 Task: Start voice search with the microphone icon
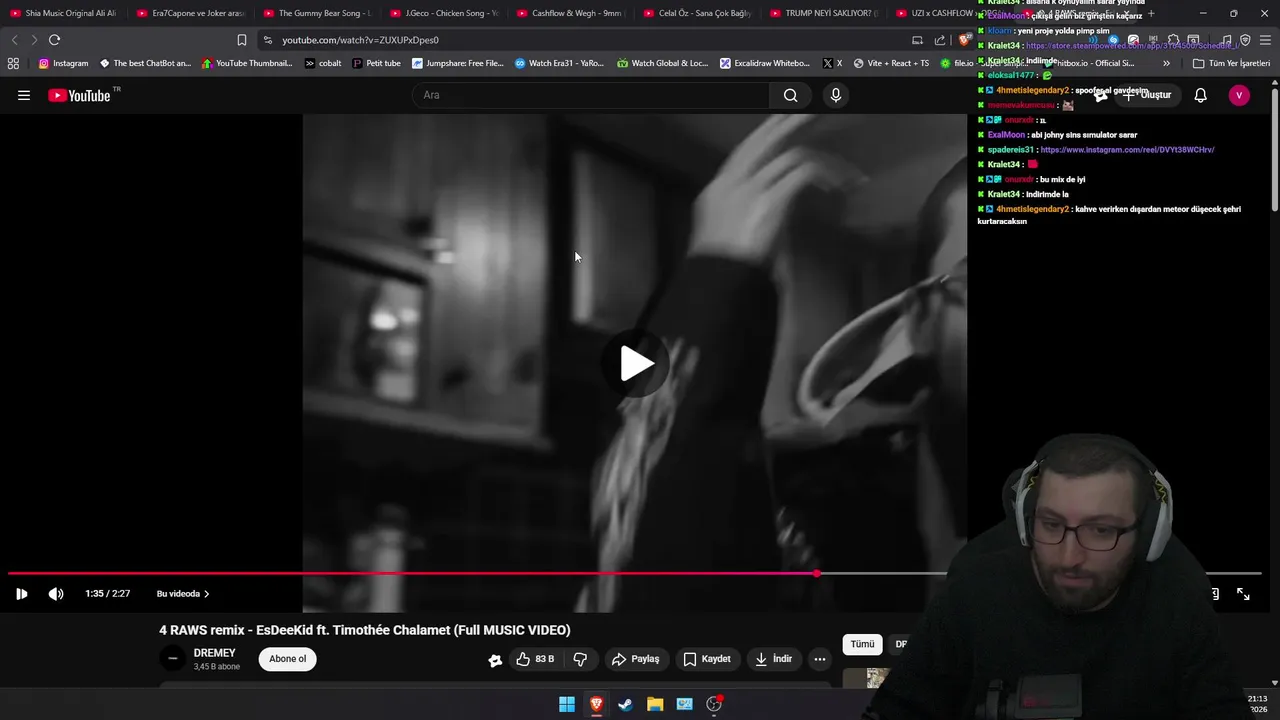[x=836, y=95]
